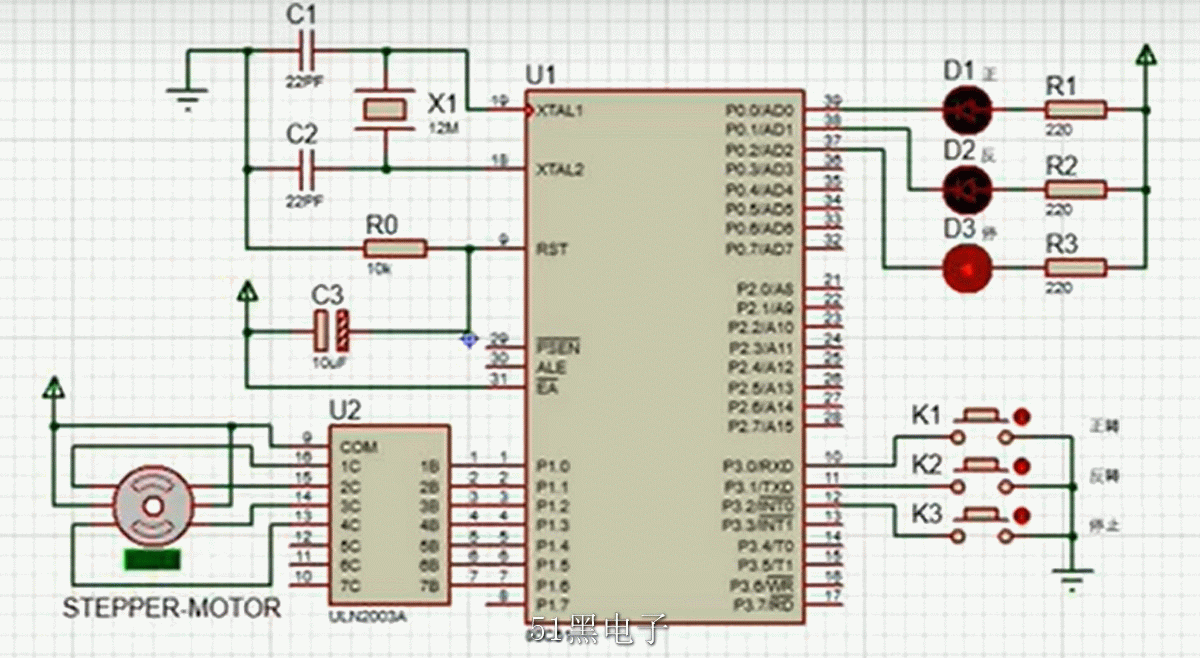Select electrolytic capacitor C3

(333, 330)
